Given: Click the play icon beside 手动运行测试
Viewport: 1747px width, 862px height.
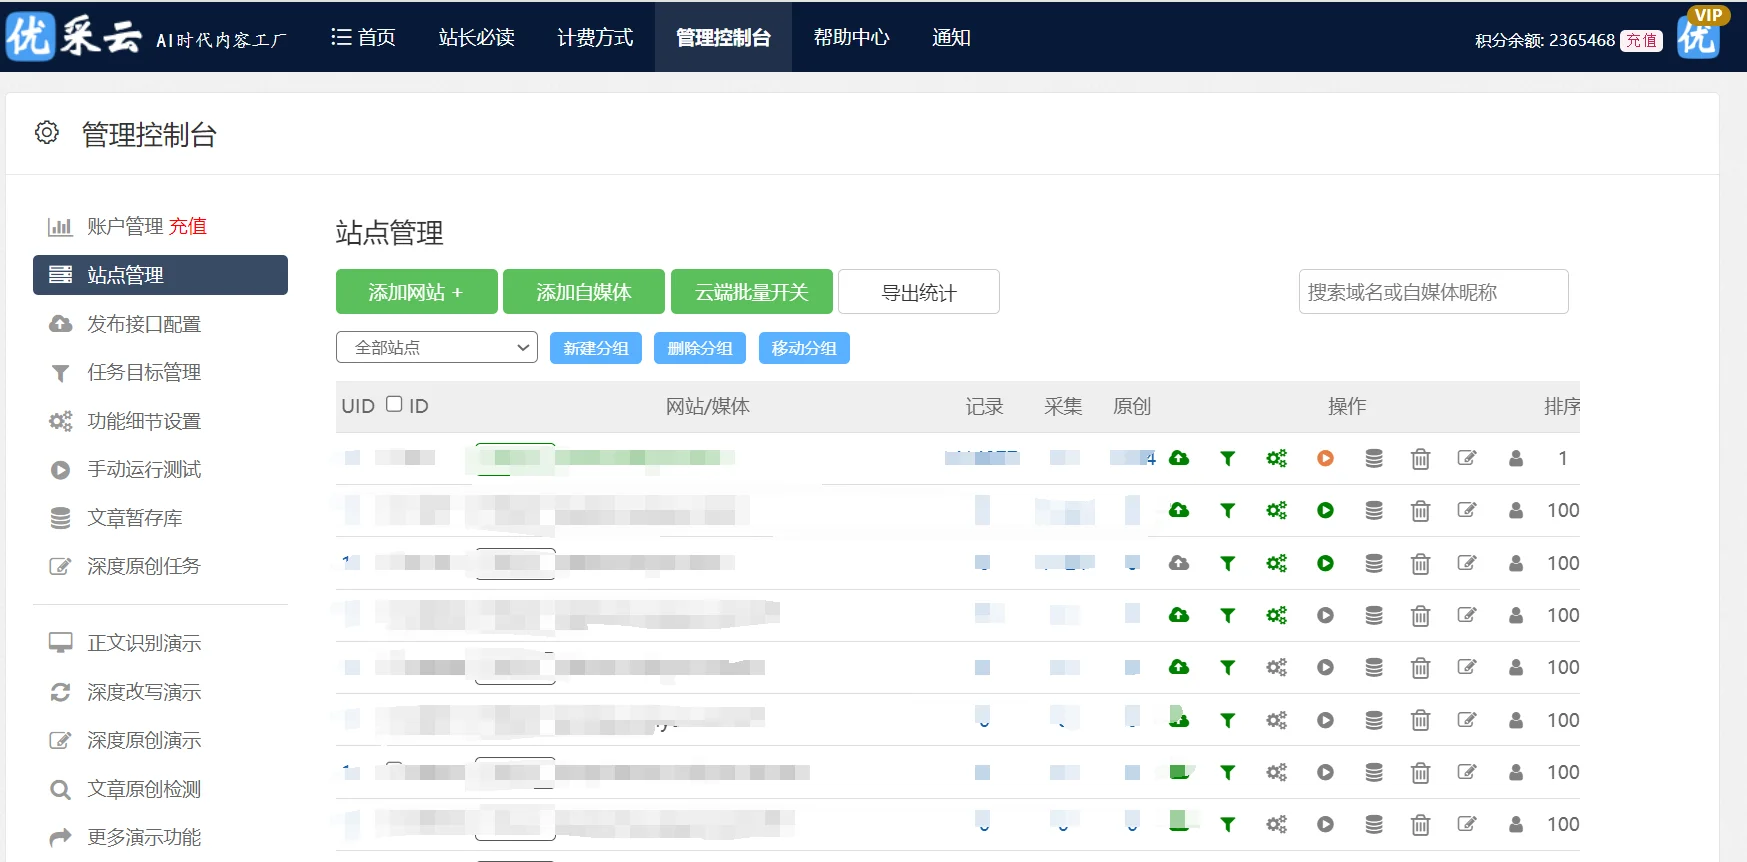Looking at the screenshot, I should point(60,470).
